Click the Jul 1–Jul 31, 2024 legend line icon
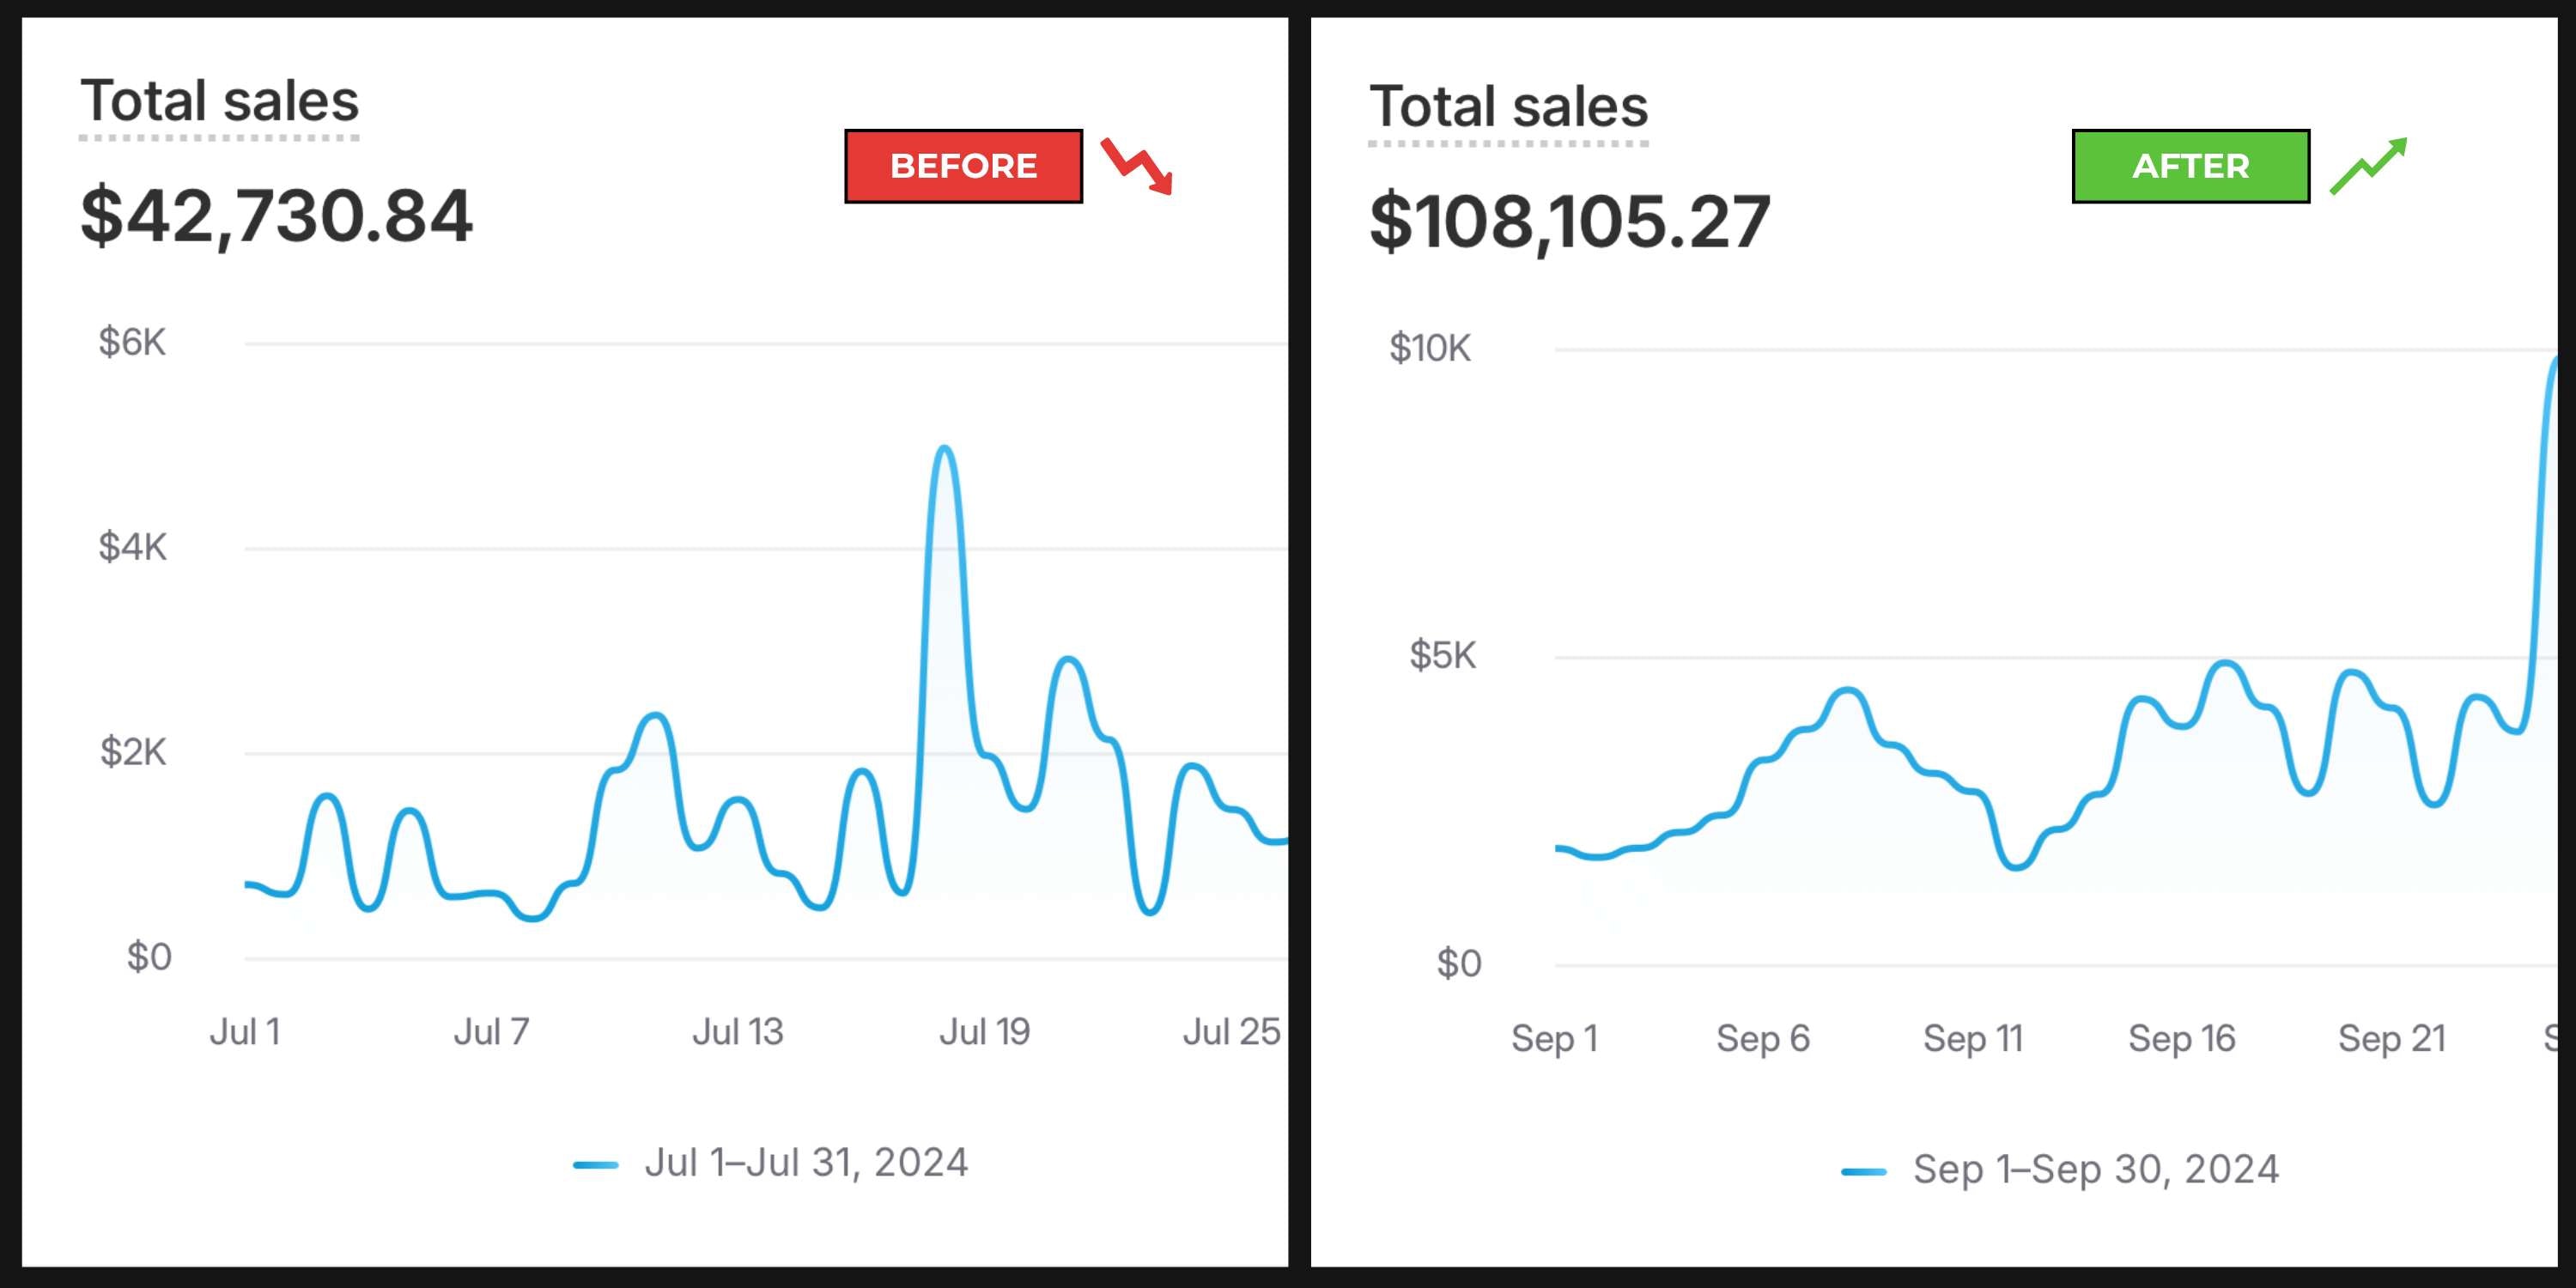 point(595,1164)
